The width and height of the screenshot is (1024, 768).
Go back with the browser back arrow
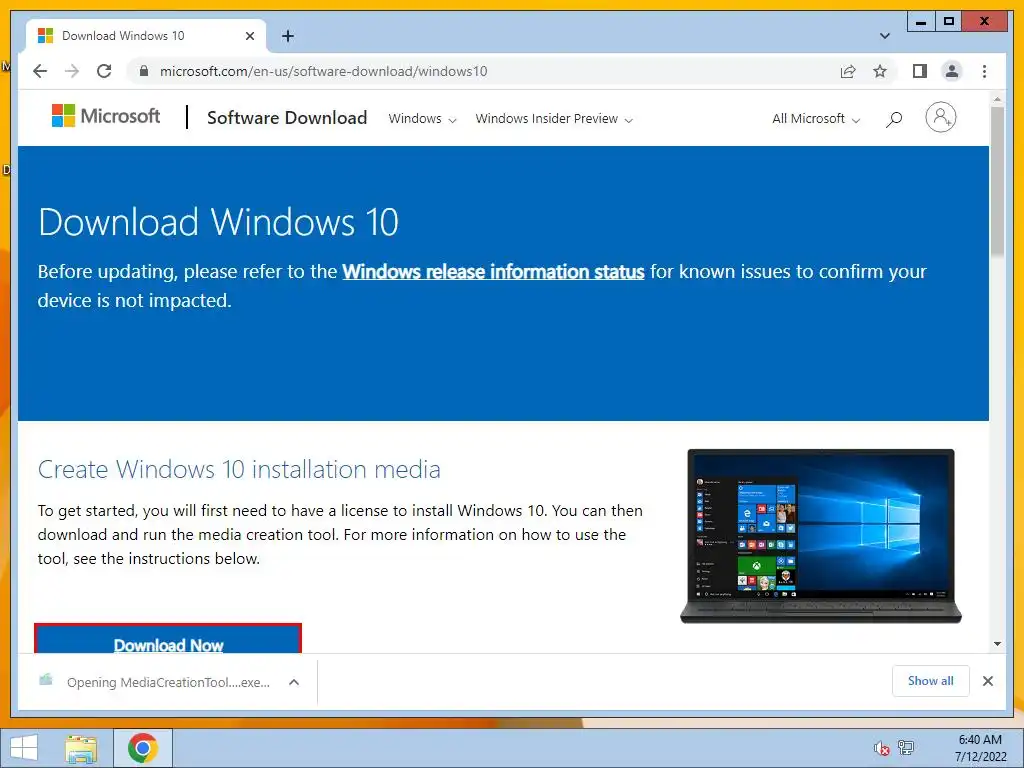[x=40, y=71]
